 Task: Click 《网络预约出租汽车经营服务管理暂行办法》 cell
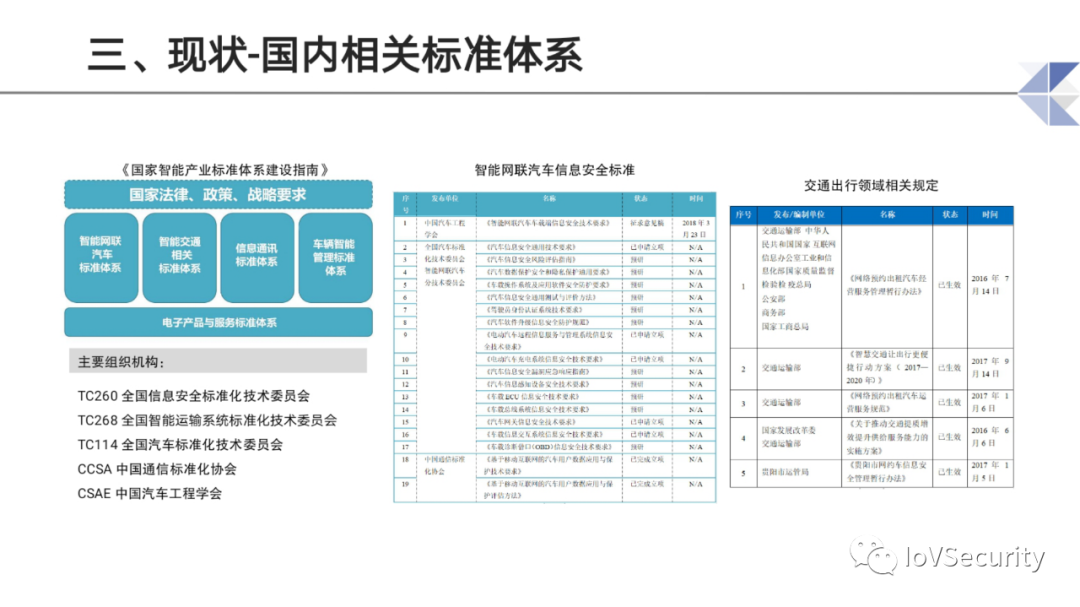[x=887, y=285]
